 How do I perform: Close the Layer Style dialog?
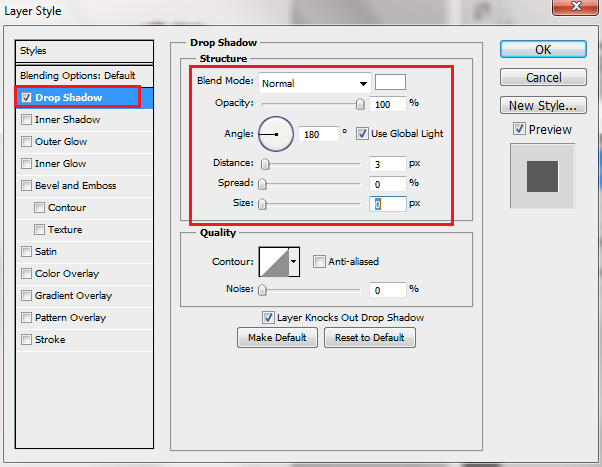click(x=575, y=7)
